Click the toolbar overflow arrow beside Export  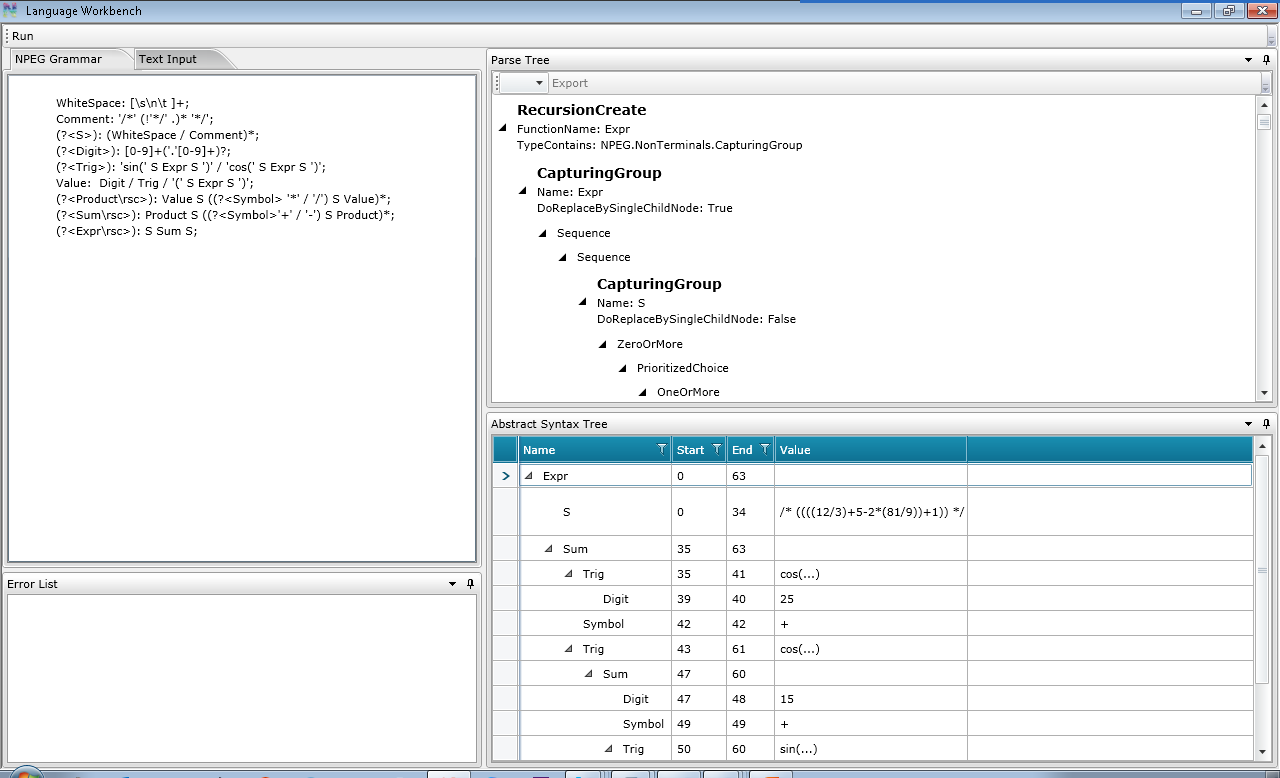(x=1265, y=84)
